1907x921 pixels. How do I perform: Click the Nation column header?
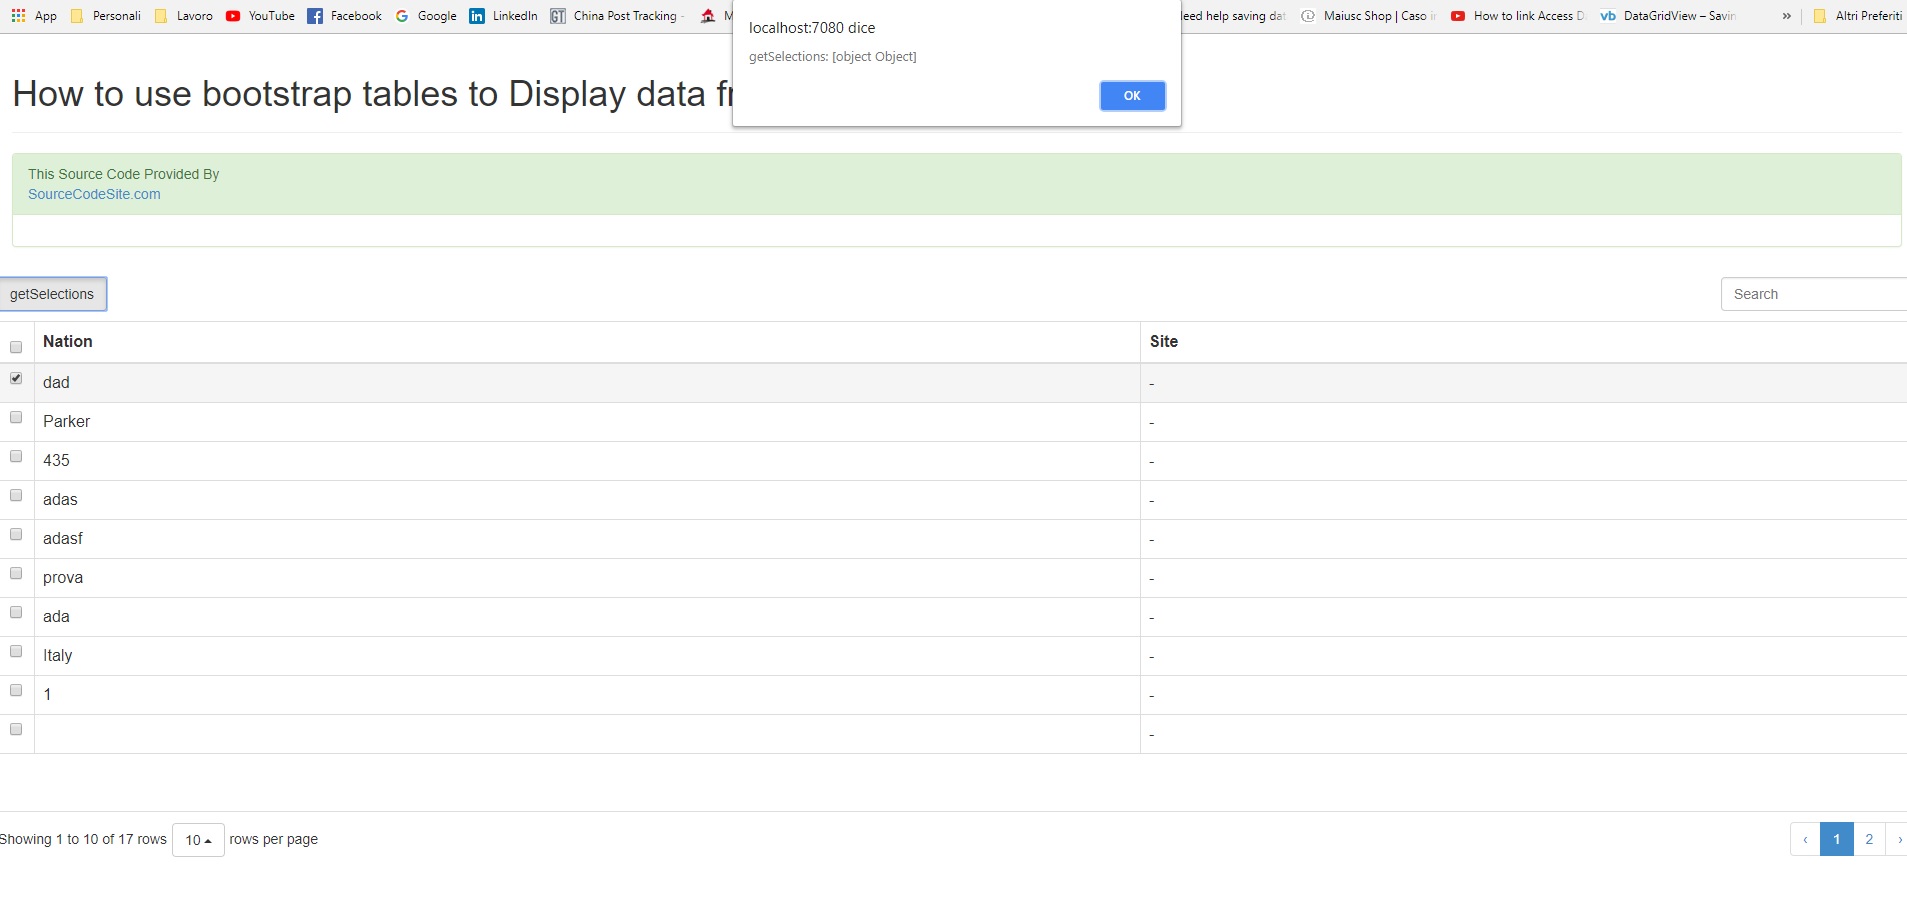click(587, 342)
